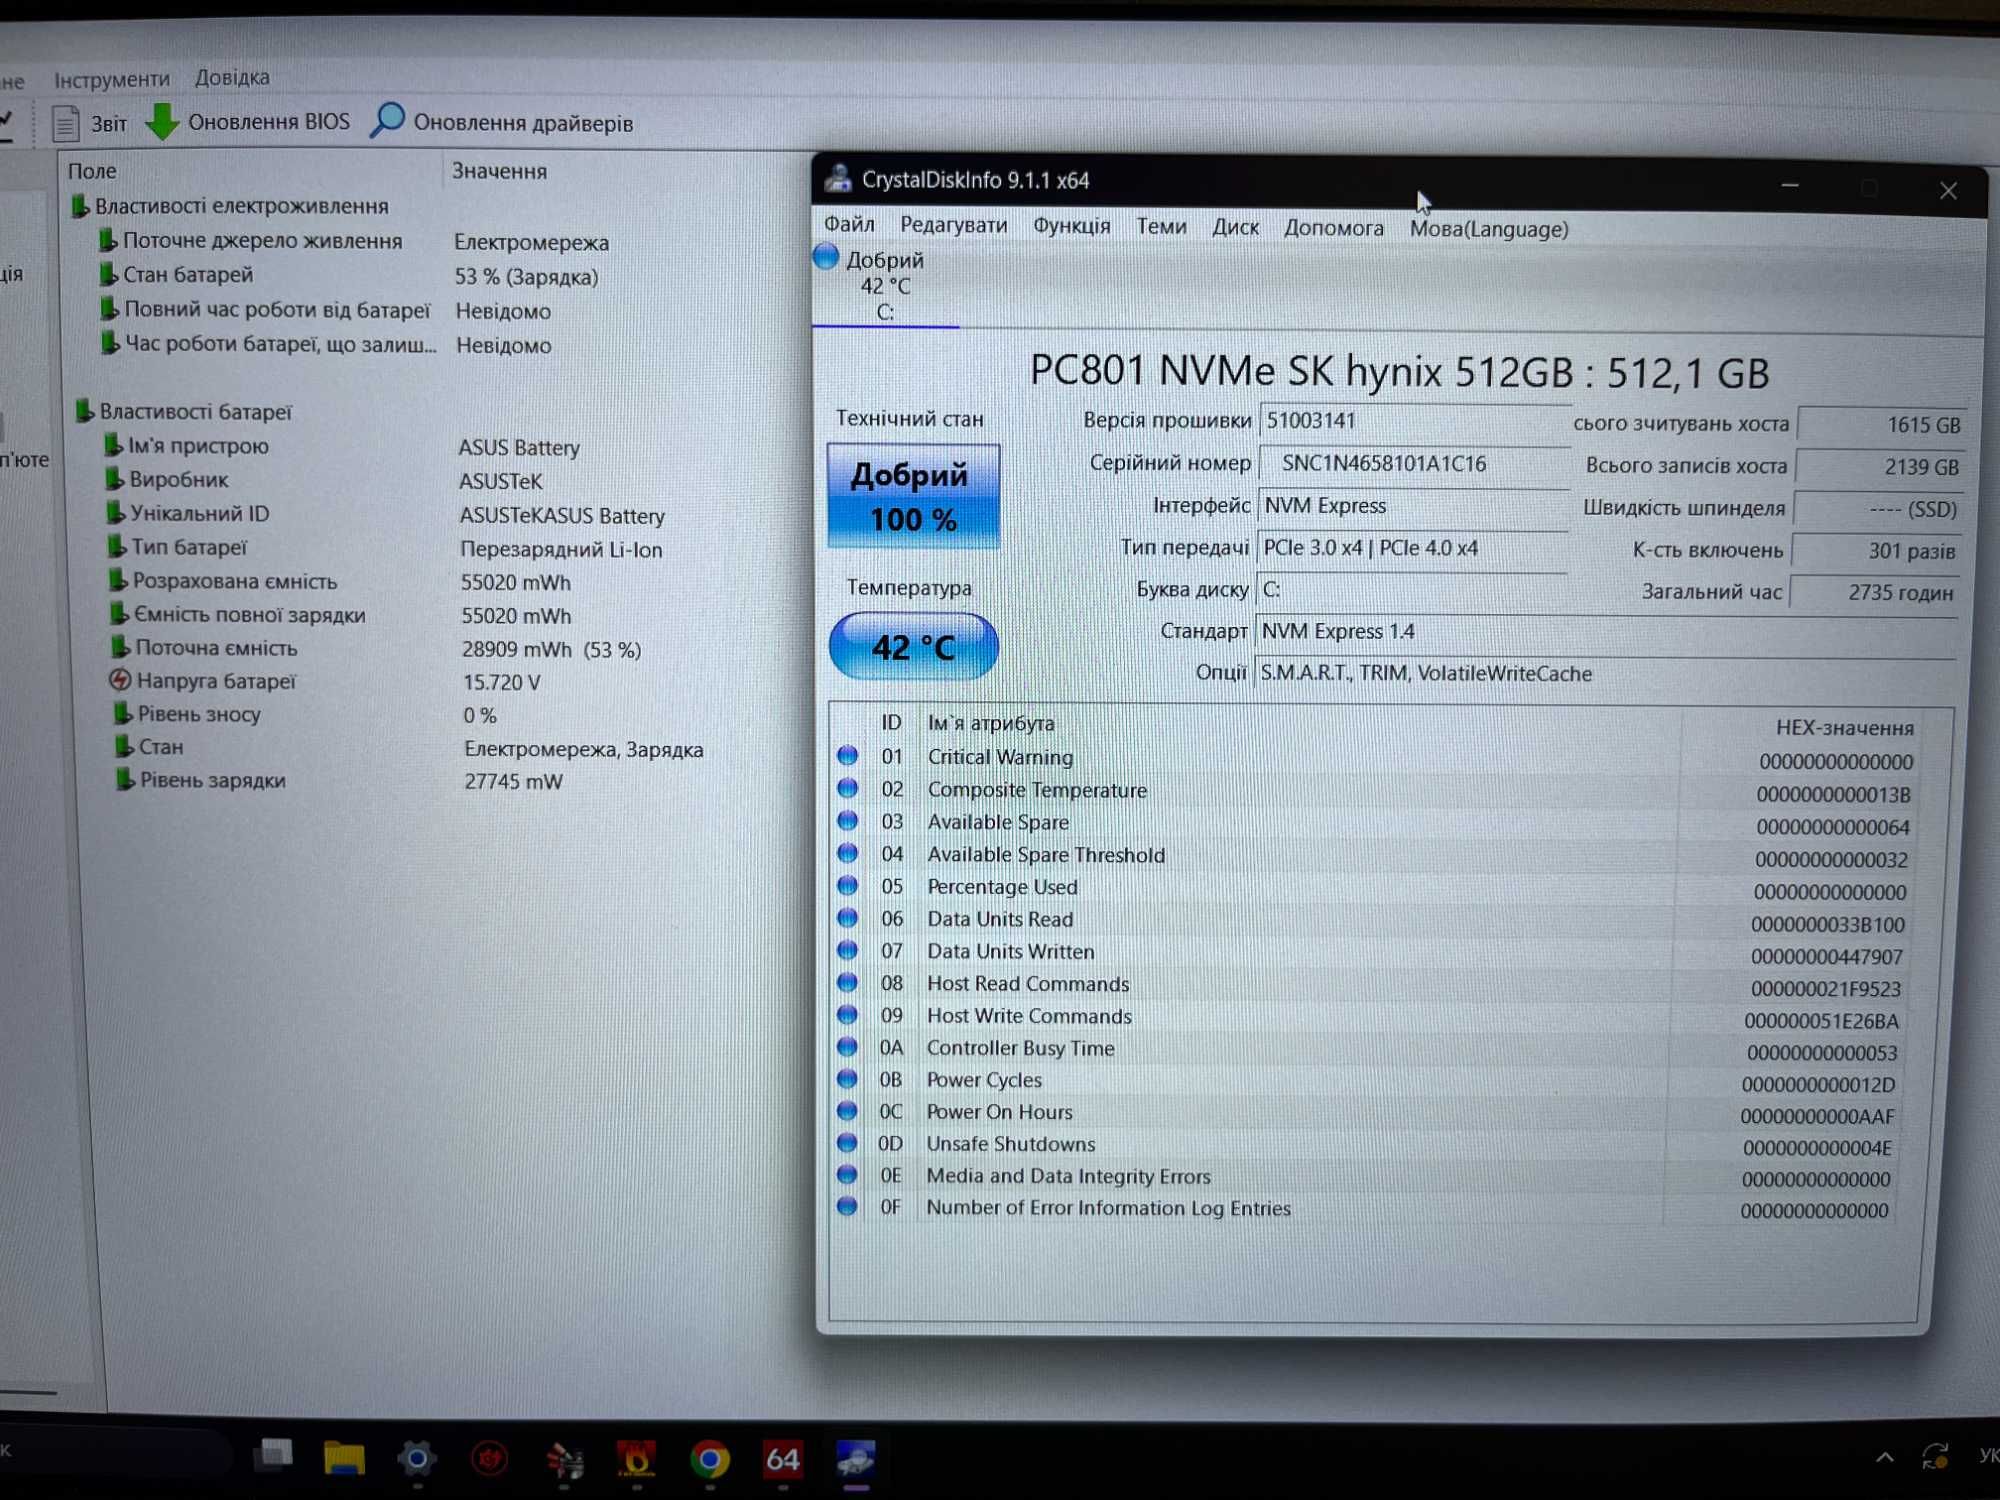Select the Поточна ємність row
The width and height of the screenshot is (2000, 1500).
(377, 648)
